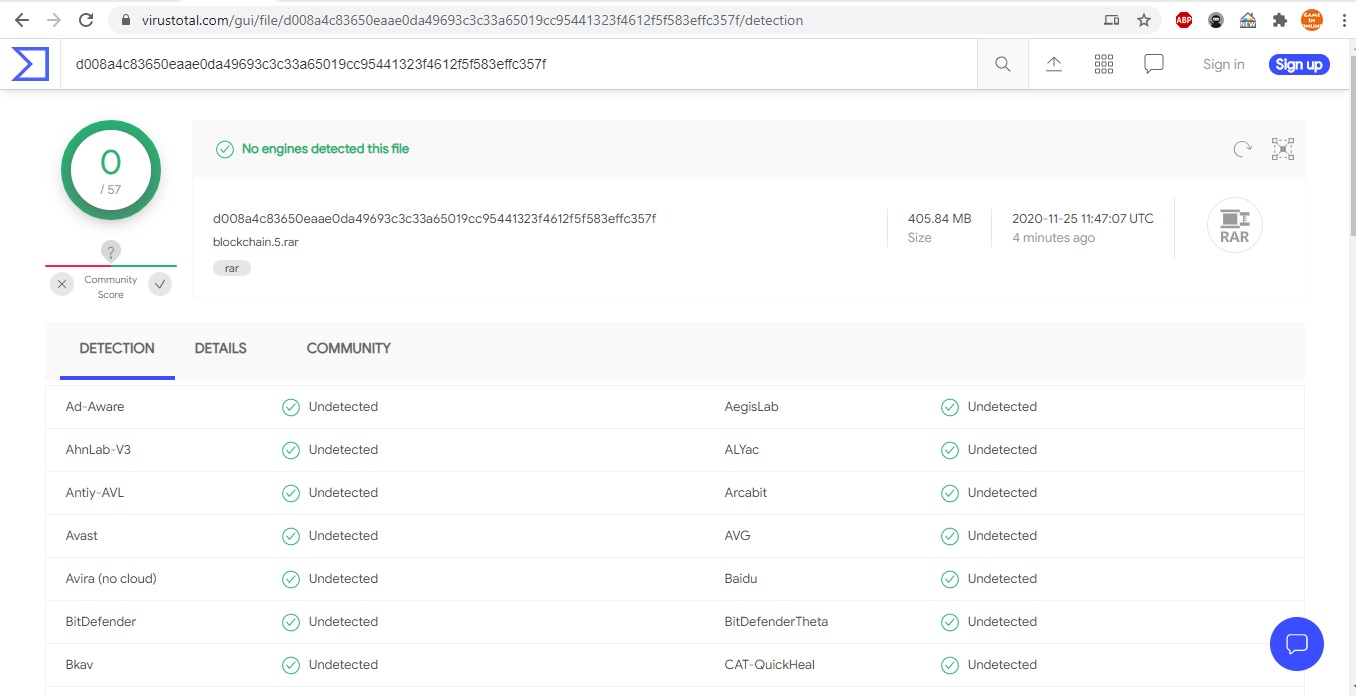Click the browser address bar URL

(472, 20)
